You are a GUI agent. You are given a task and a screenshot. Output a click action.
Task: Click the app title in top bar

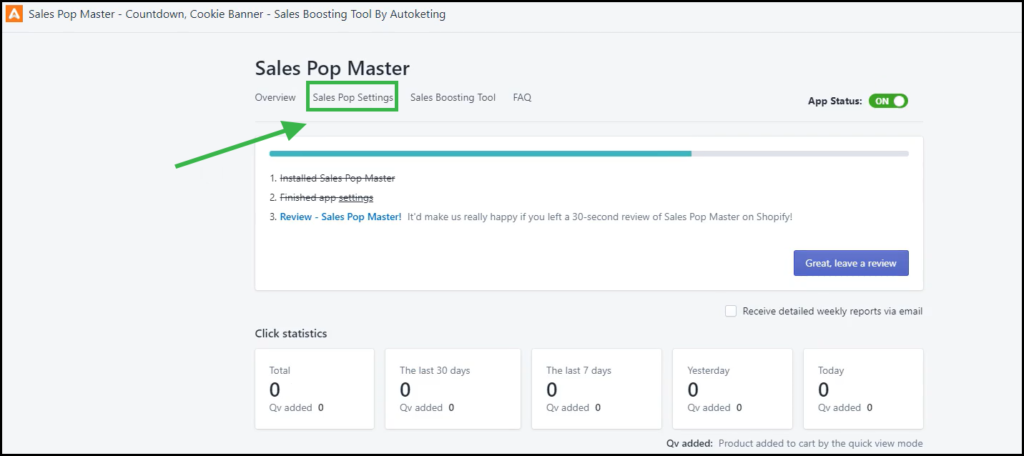tap(237, 14)
